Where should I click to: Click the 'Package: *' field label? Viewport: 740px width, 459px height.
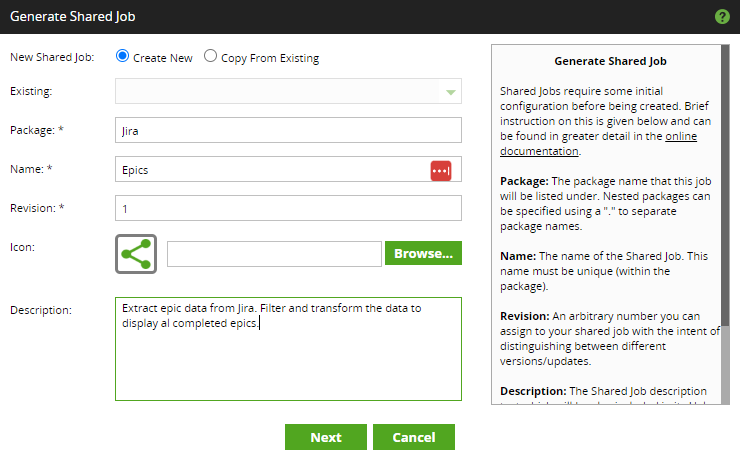click(x=37, y=130)
